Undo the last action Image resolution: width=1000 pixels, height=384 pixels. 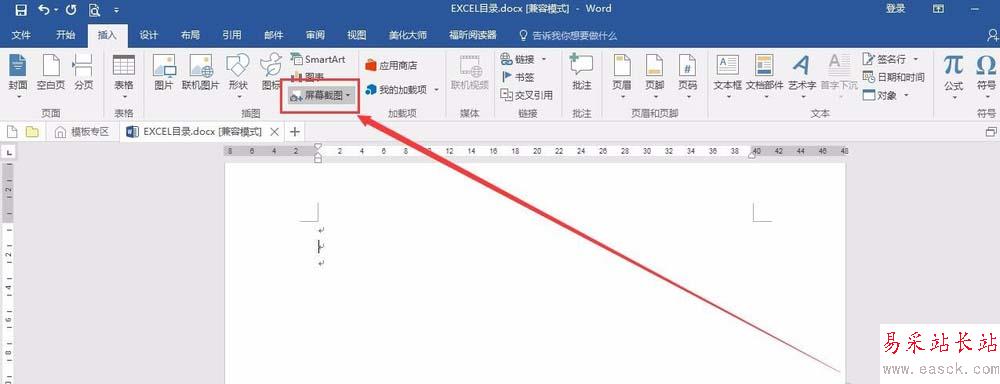(43, 10)
